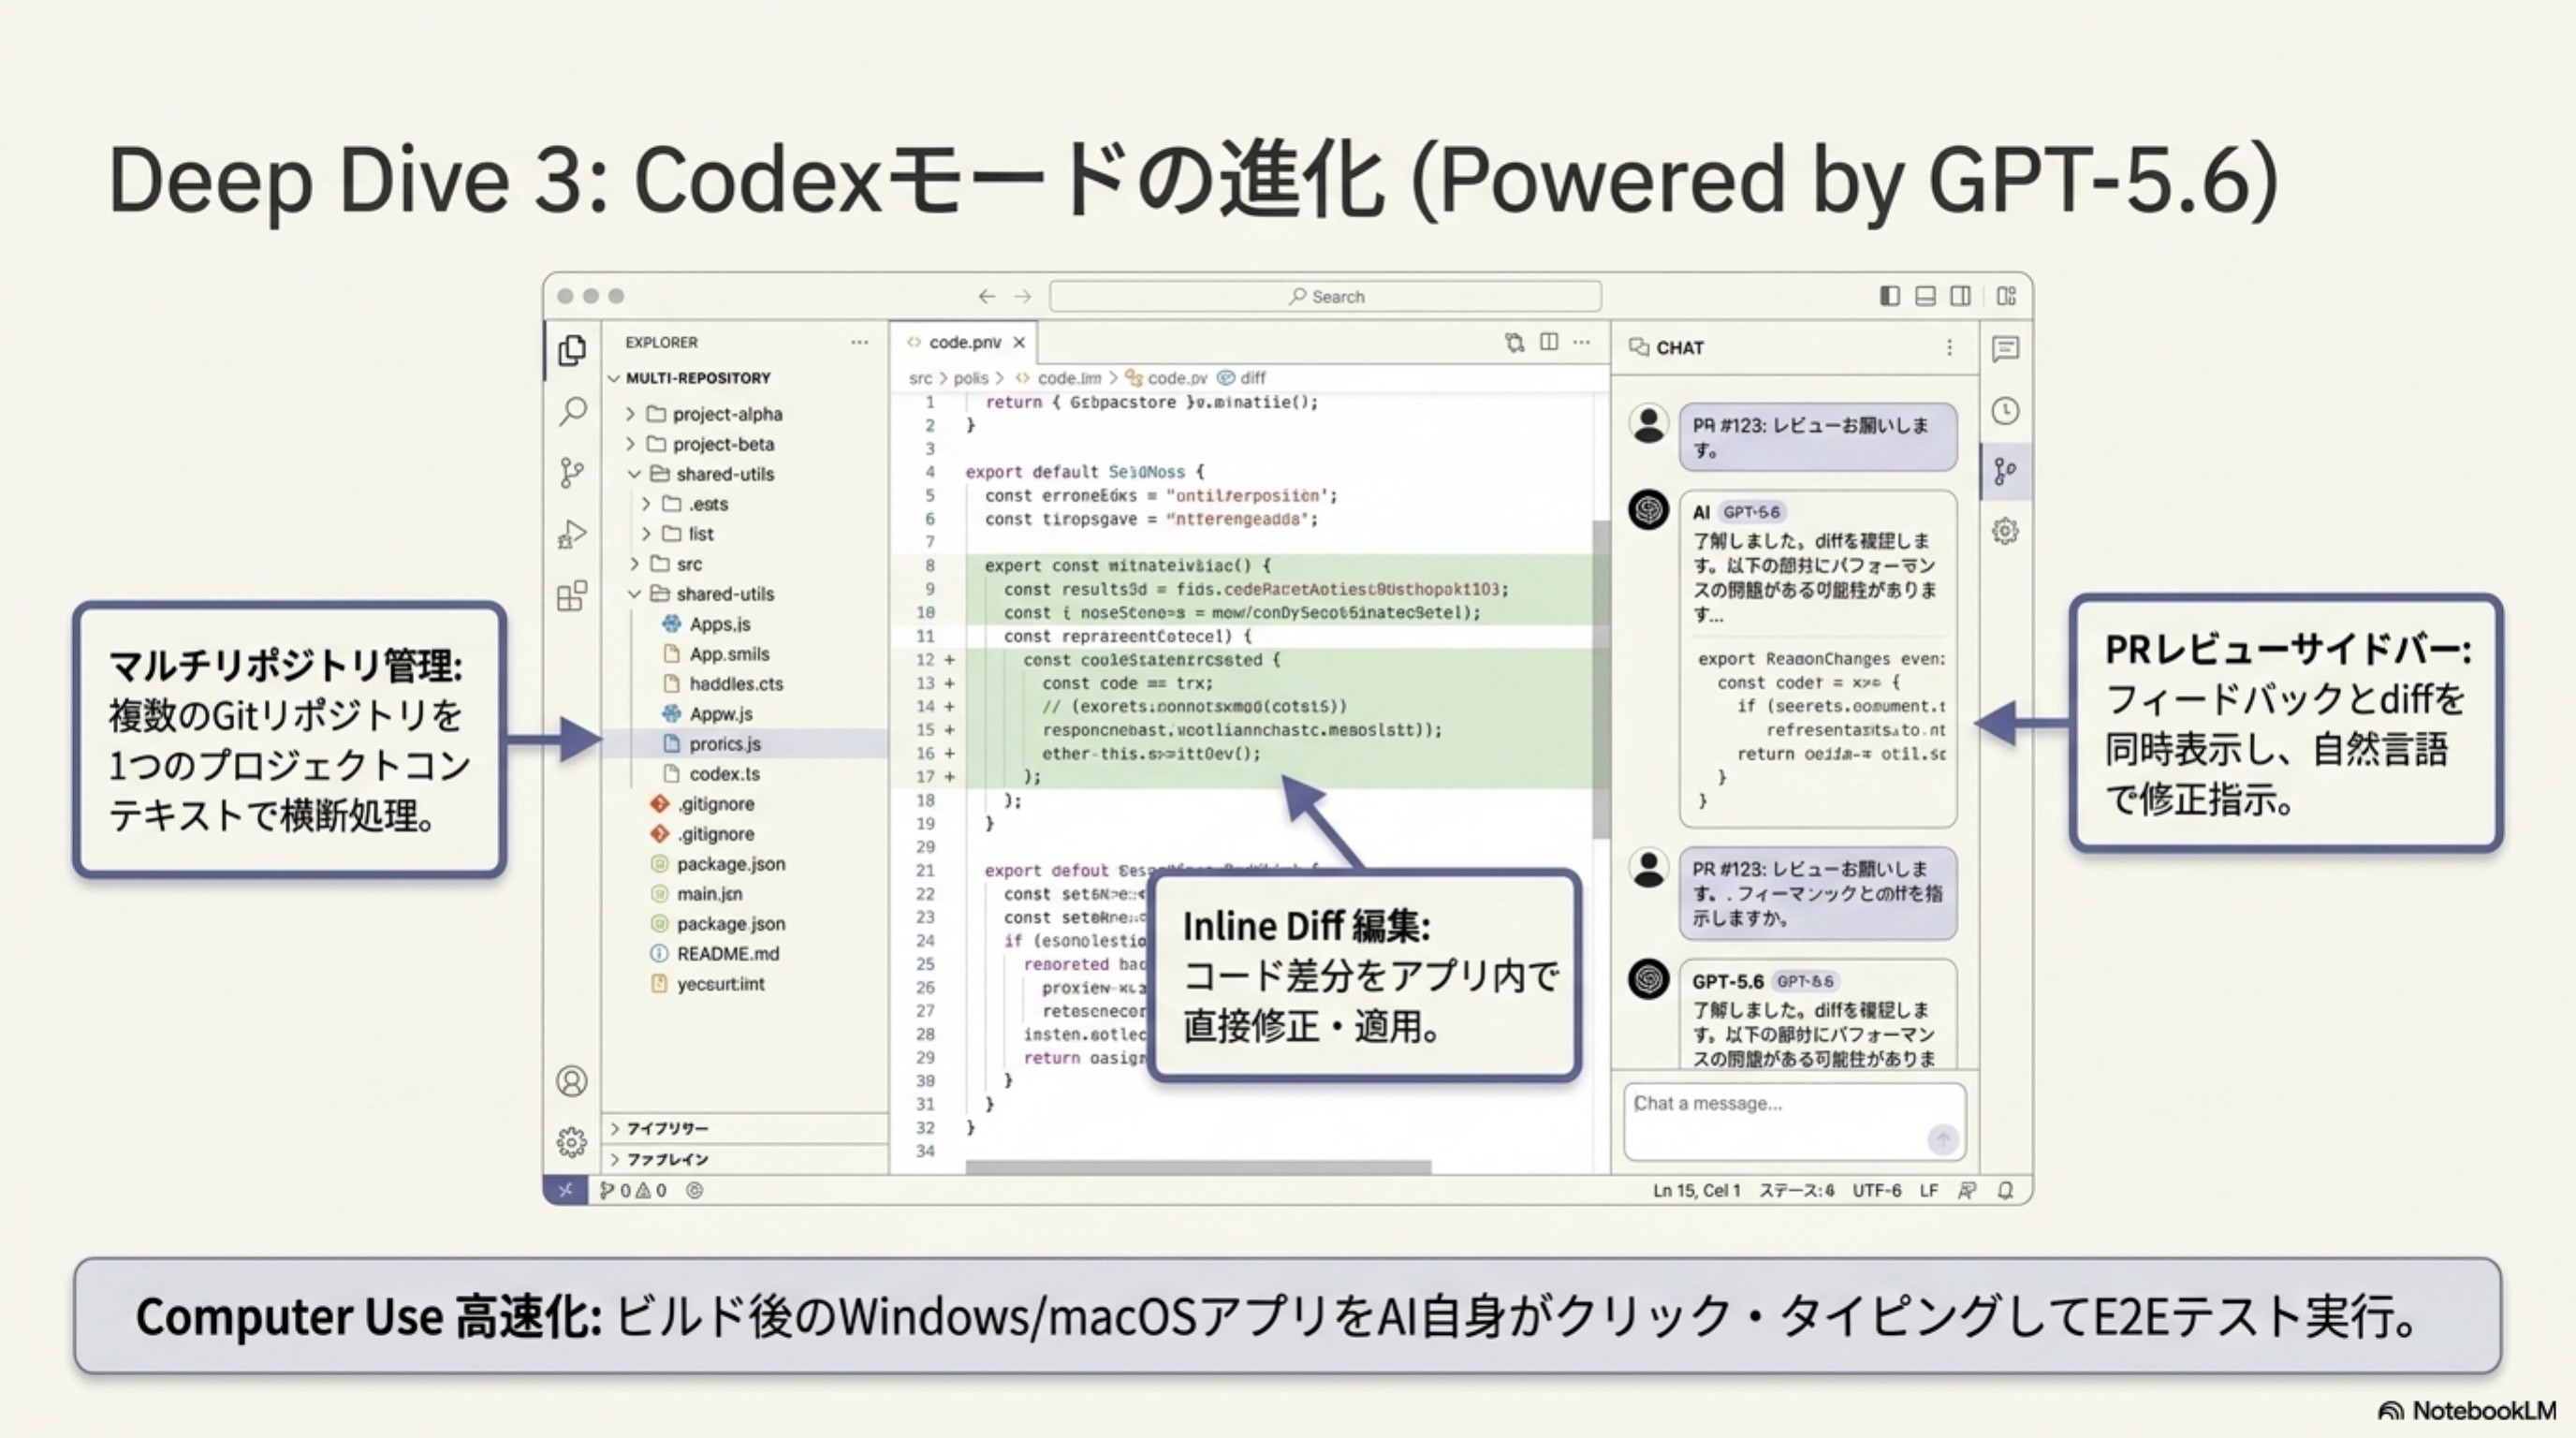Go forward with the right arrow
The width and height of the screenshot is (2576, 1438).
pyautogui.click(x=1022, y=296)
